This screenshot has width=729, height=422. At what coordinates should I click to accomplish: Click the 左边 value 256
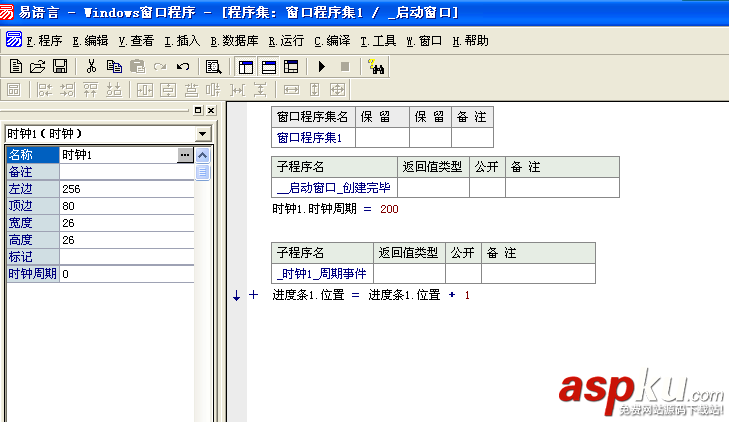126,189
